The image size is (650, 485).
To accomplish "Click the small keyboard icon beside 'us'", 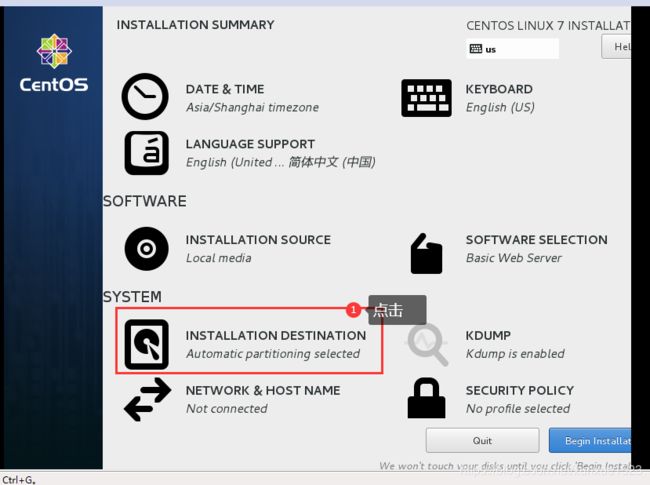I will tap(475, 49).
